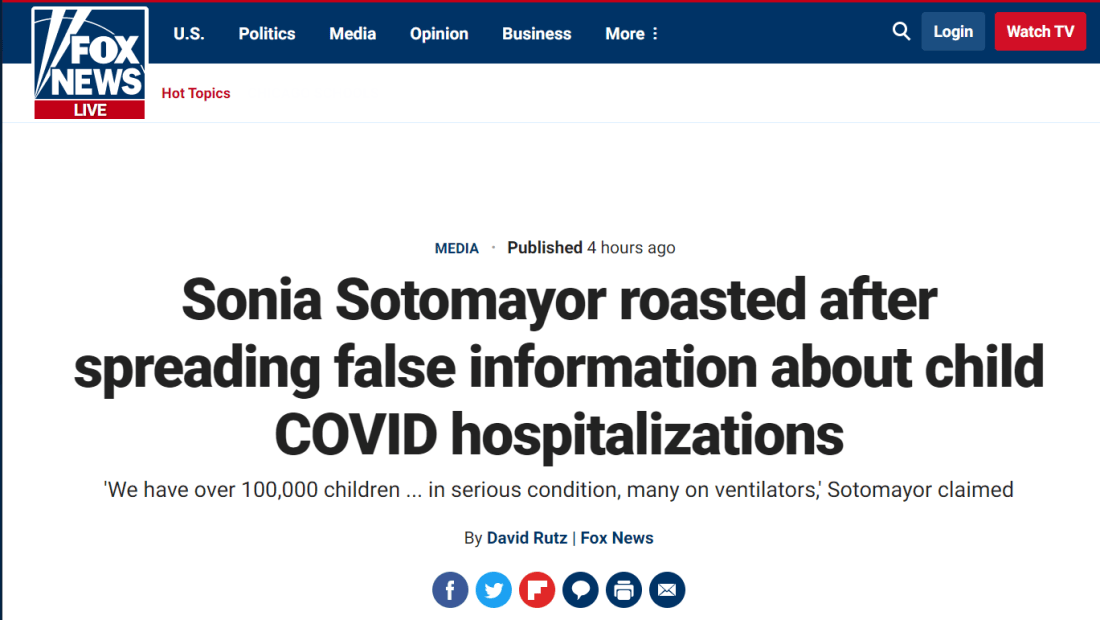The height and width of the screenshot is (620, 1100).
Task: Share article on Facebook
Action: [450, 590]
